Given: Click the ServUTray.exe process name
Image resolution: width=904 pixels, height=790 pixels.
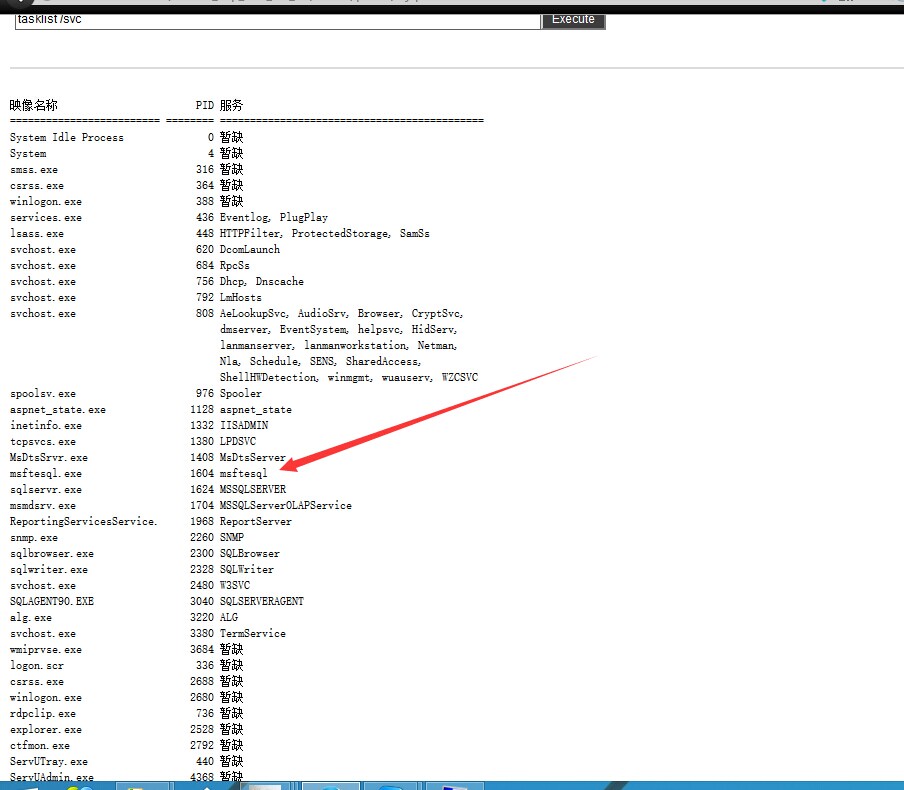Looking at the screenshot, I should (x=48, y=762).
